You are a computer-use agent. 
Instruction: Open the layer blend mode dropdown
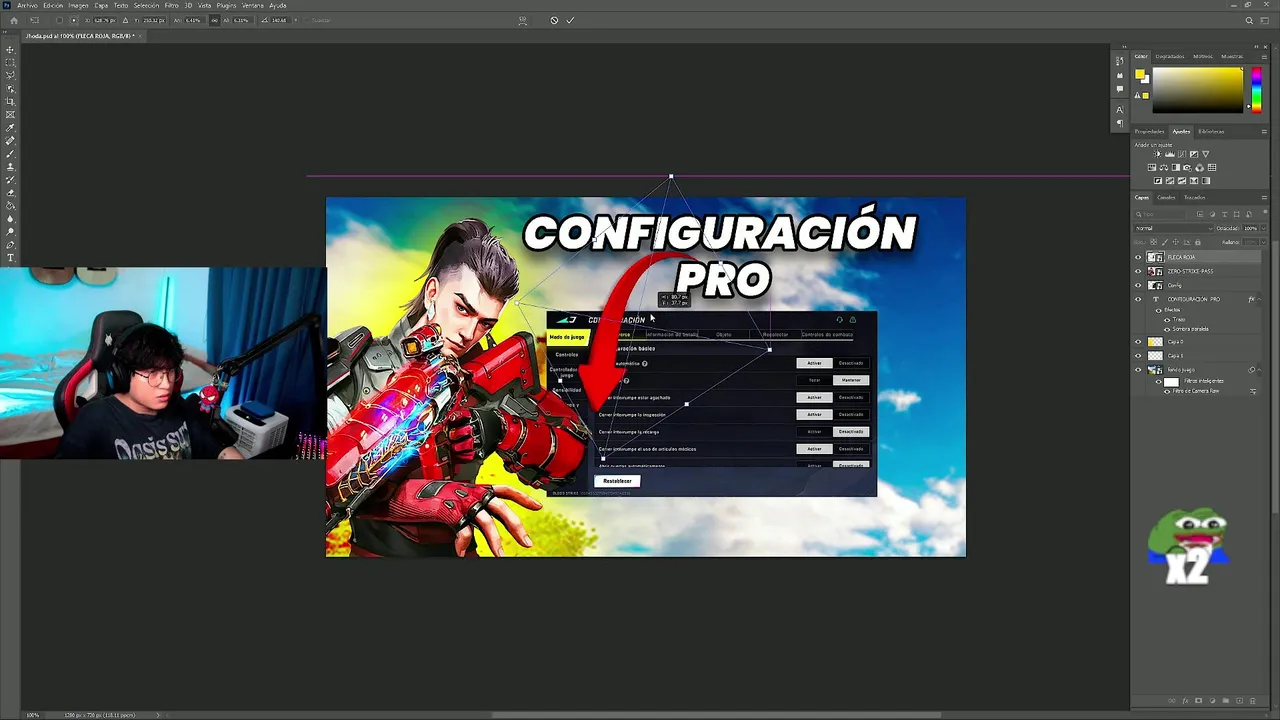pos(1174,228)
